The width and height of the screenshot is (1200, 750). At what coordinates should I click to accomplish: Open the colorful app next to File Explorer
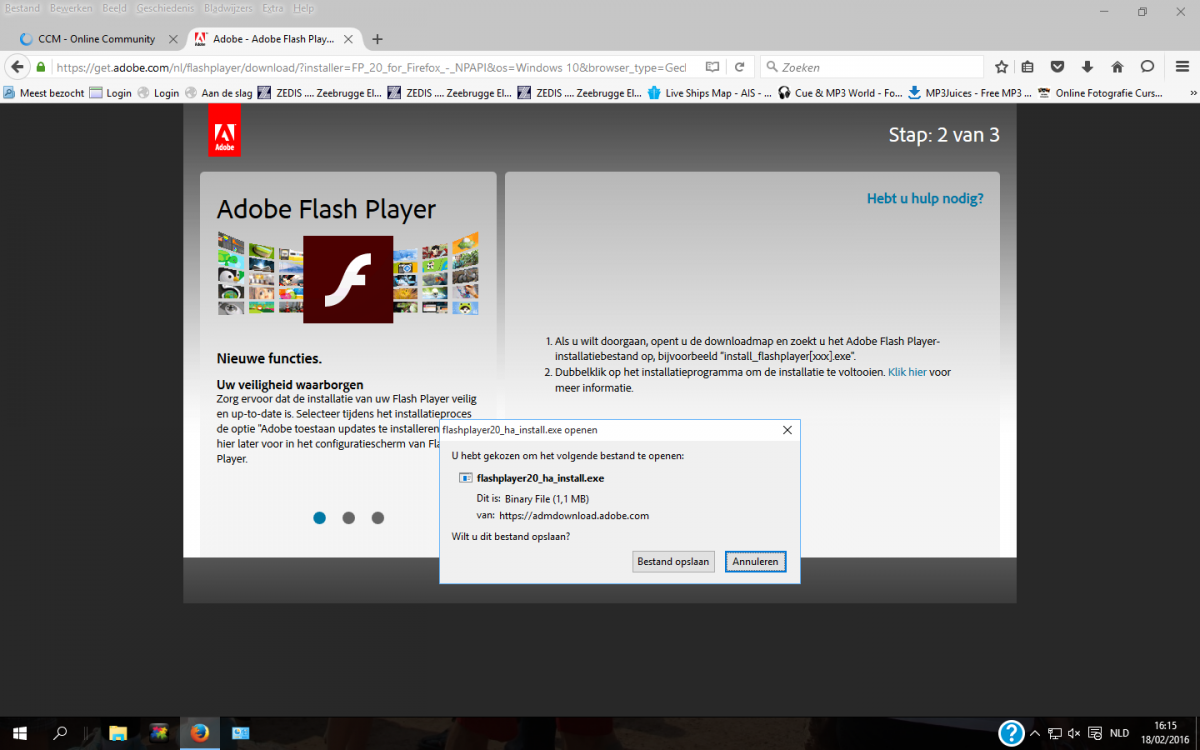[x=158, y=733]
